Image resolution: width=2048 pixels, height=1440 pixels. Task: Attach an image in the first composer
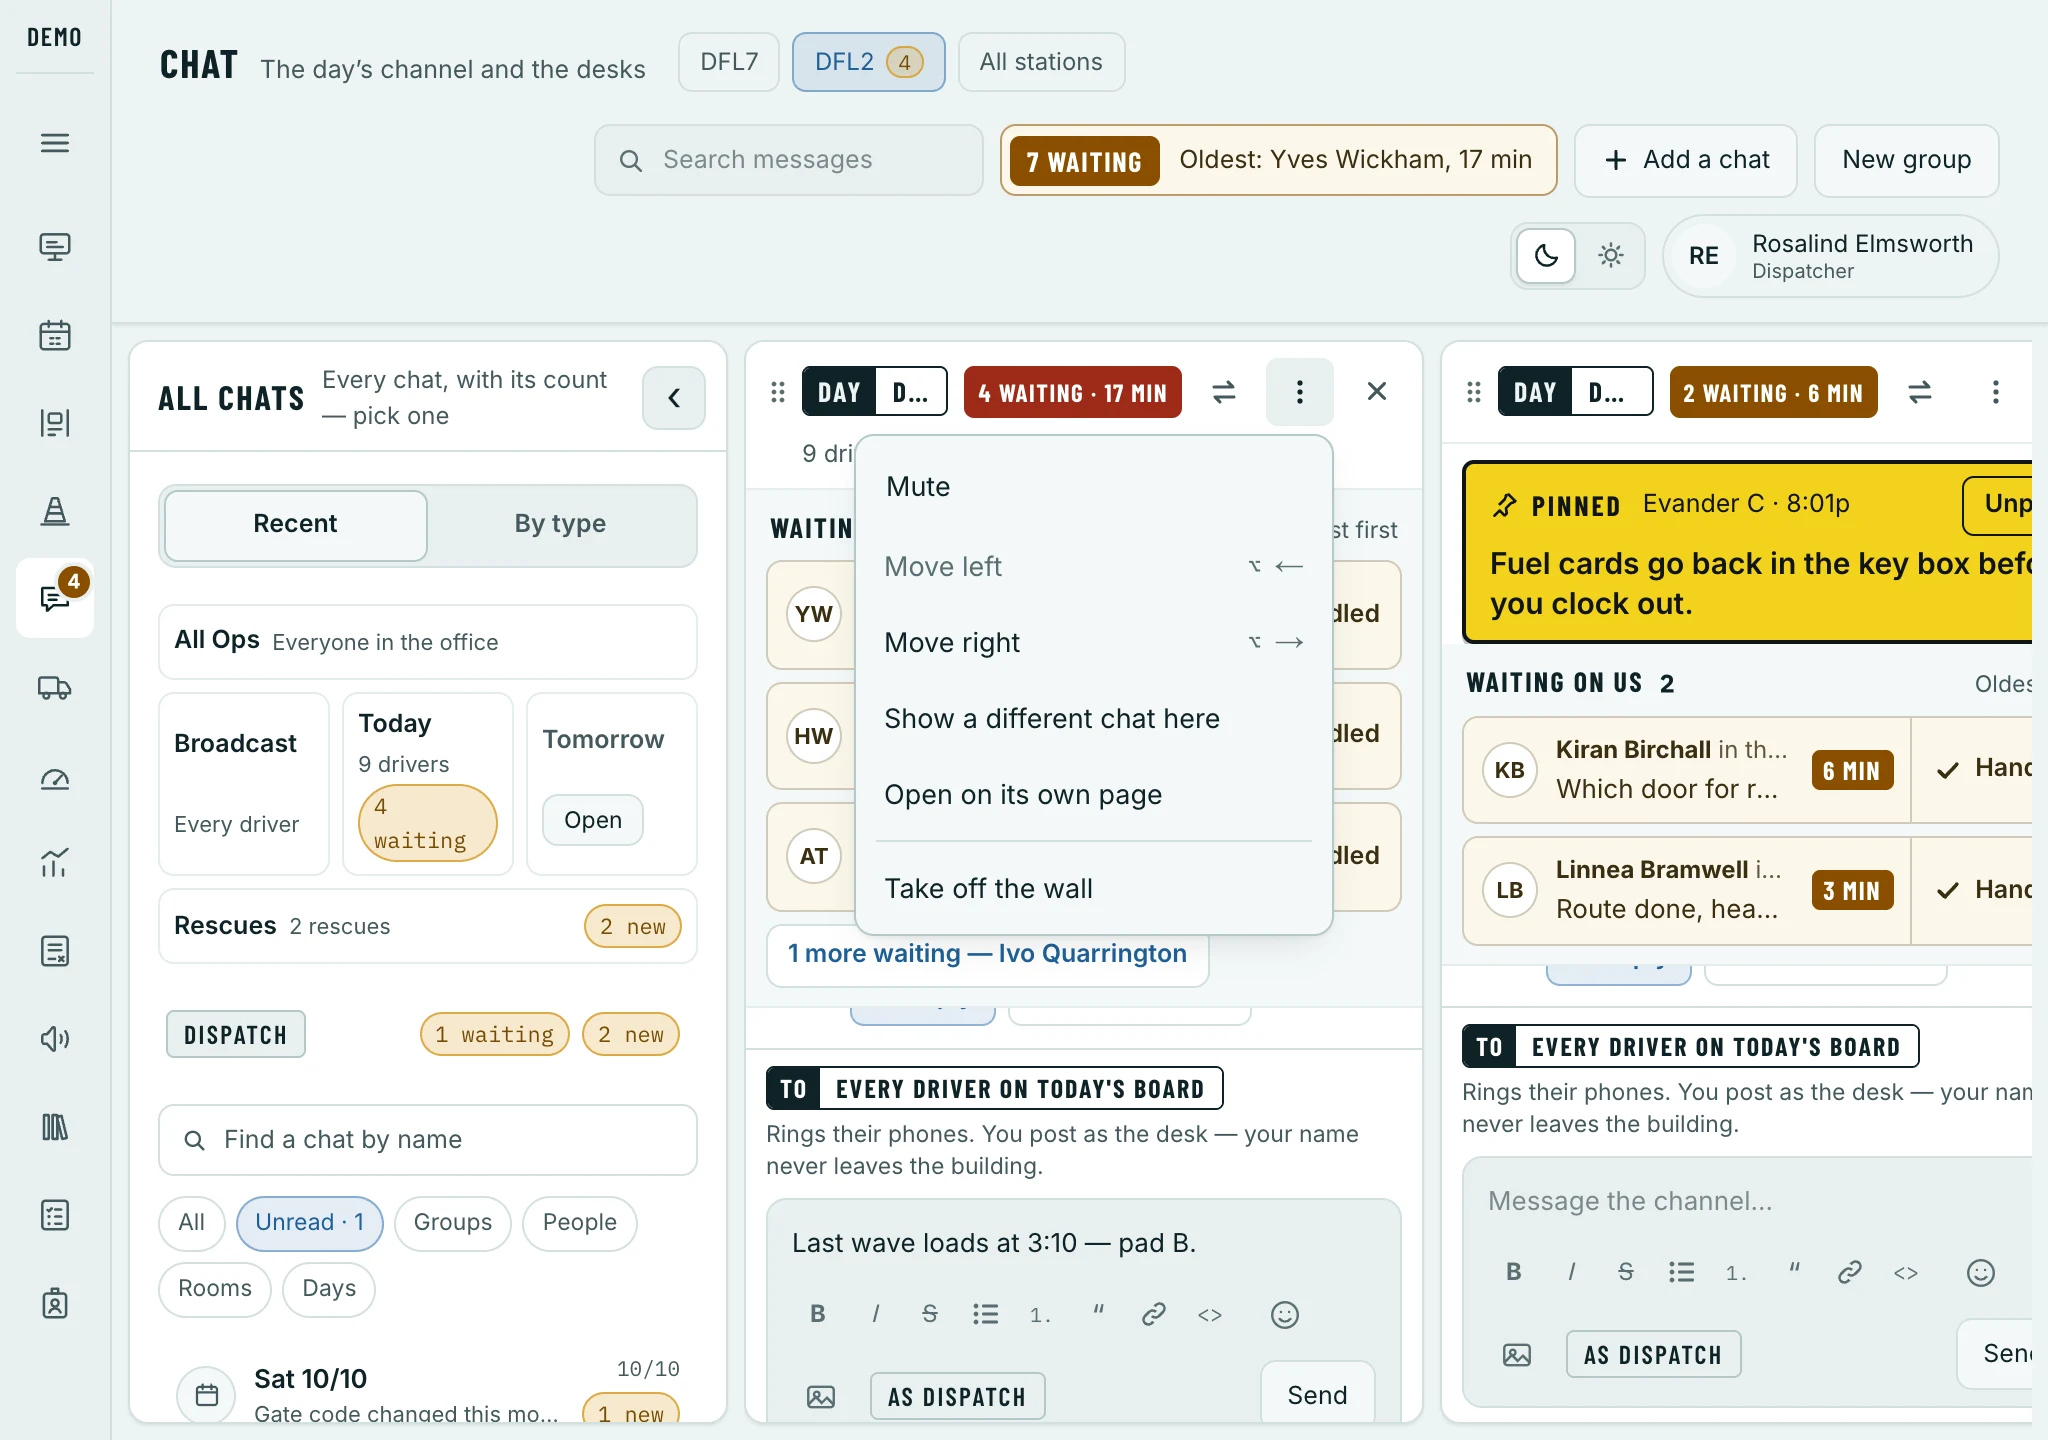(x=821, y=1397)
